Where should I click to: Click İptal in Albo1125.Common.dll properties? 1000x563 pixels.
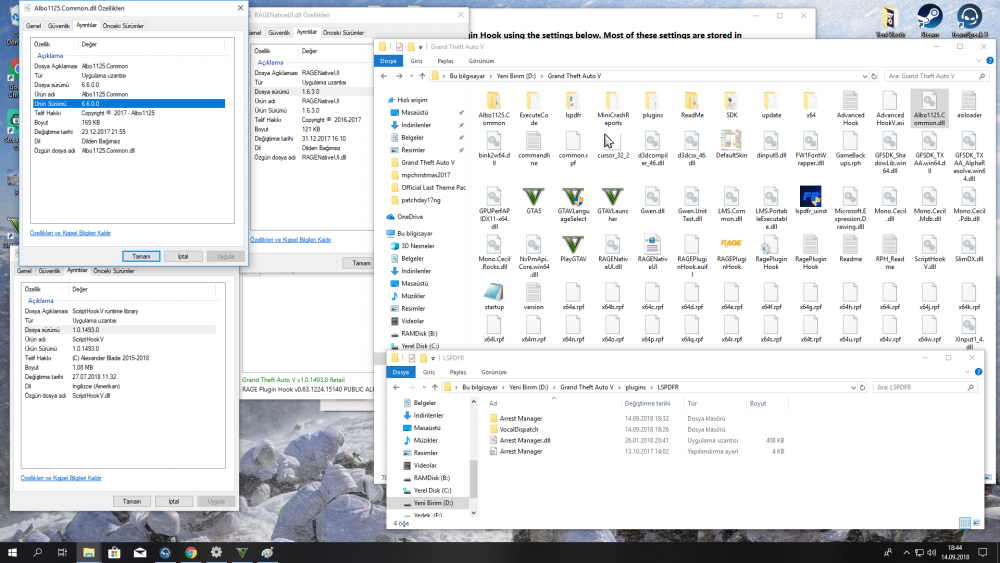click(183, 256)
